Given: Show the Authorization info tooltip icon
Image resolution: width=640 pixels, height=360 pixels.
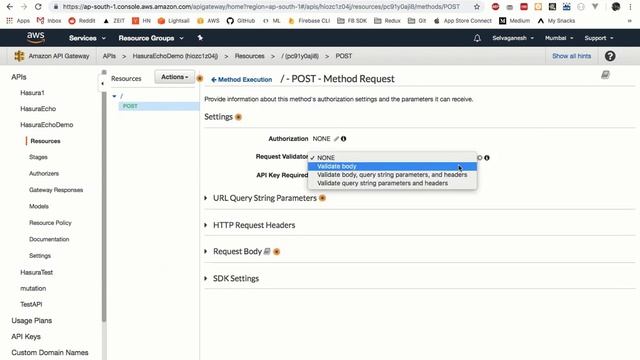Looking at the screenshot, I should click(x=344, y=139).
